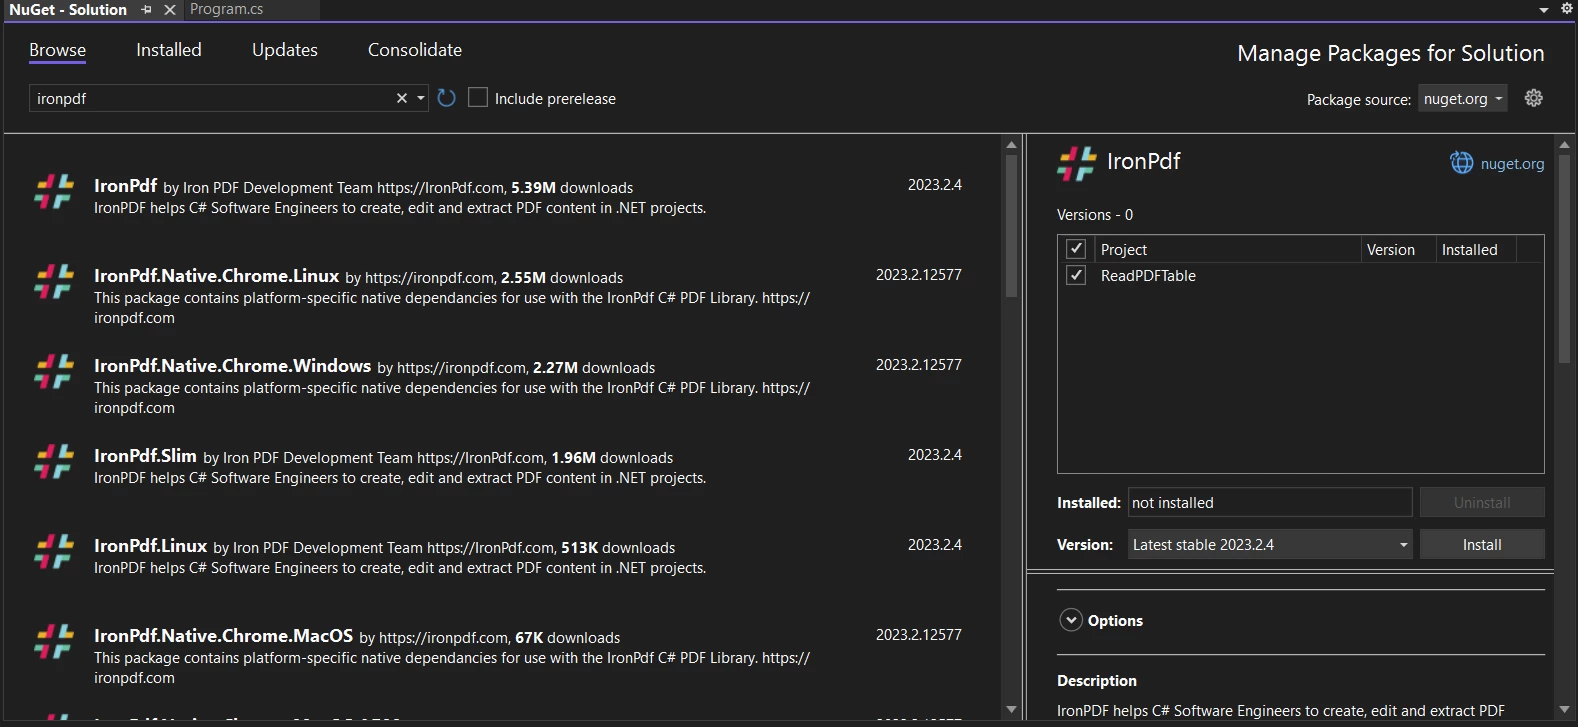Toggle Include prerelease checkbox

478,98
